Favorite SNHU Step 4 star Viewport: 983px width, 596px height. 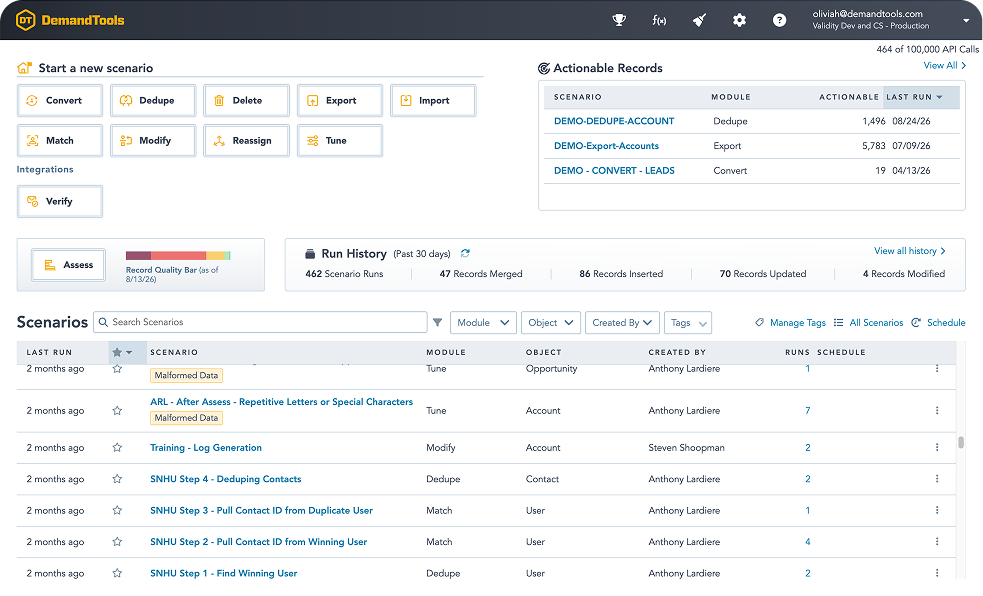click(117, 479)
